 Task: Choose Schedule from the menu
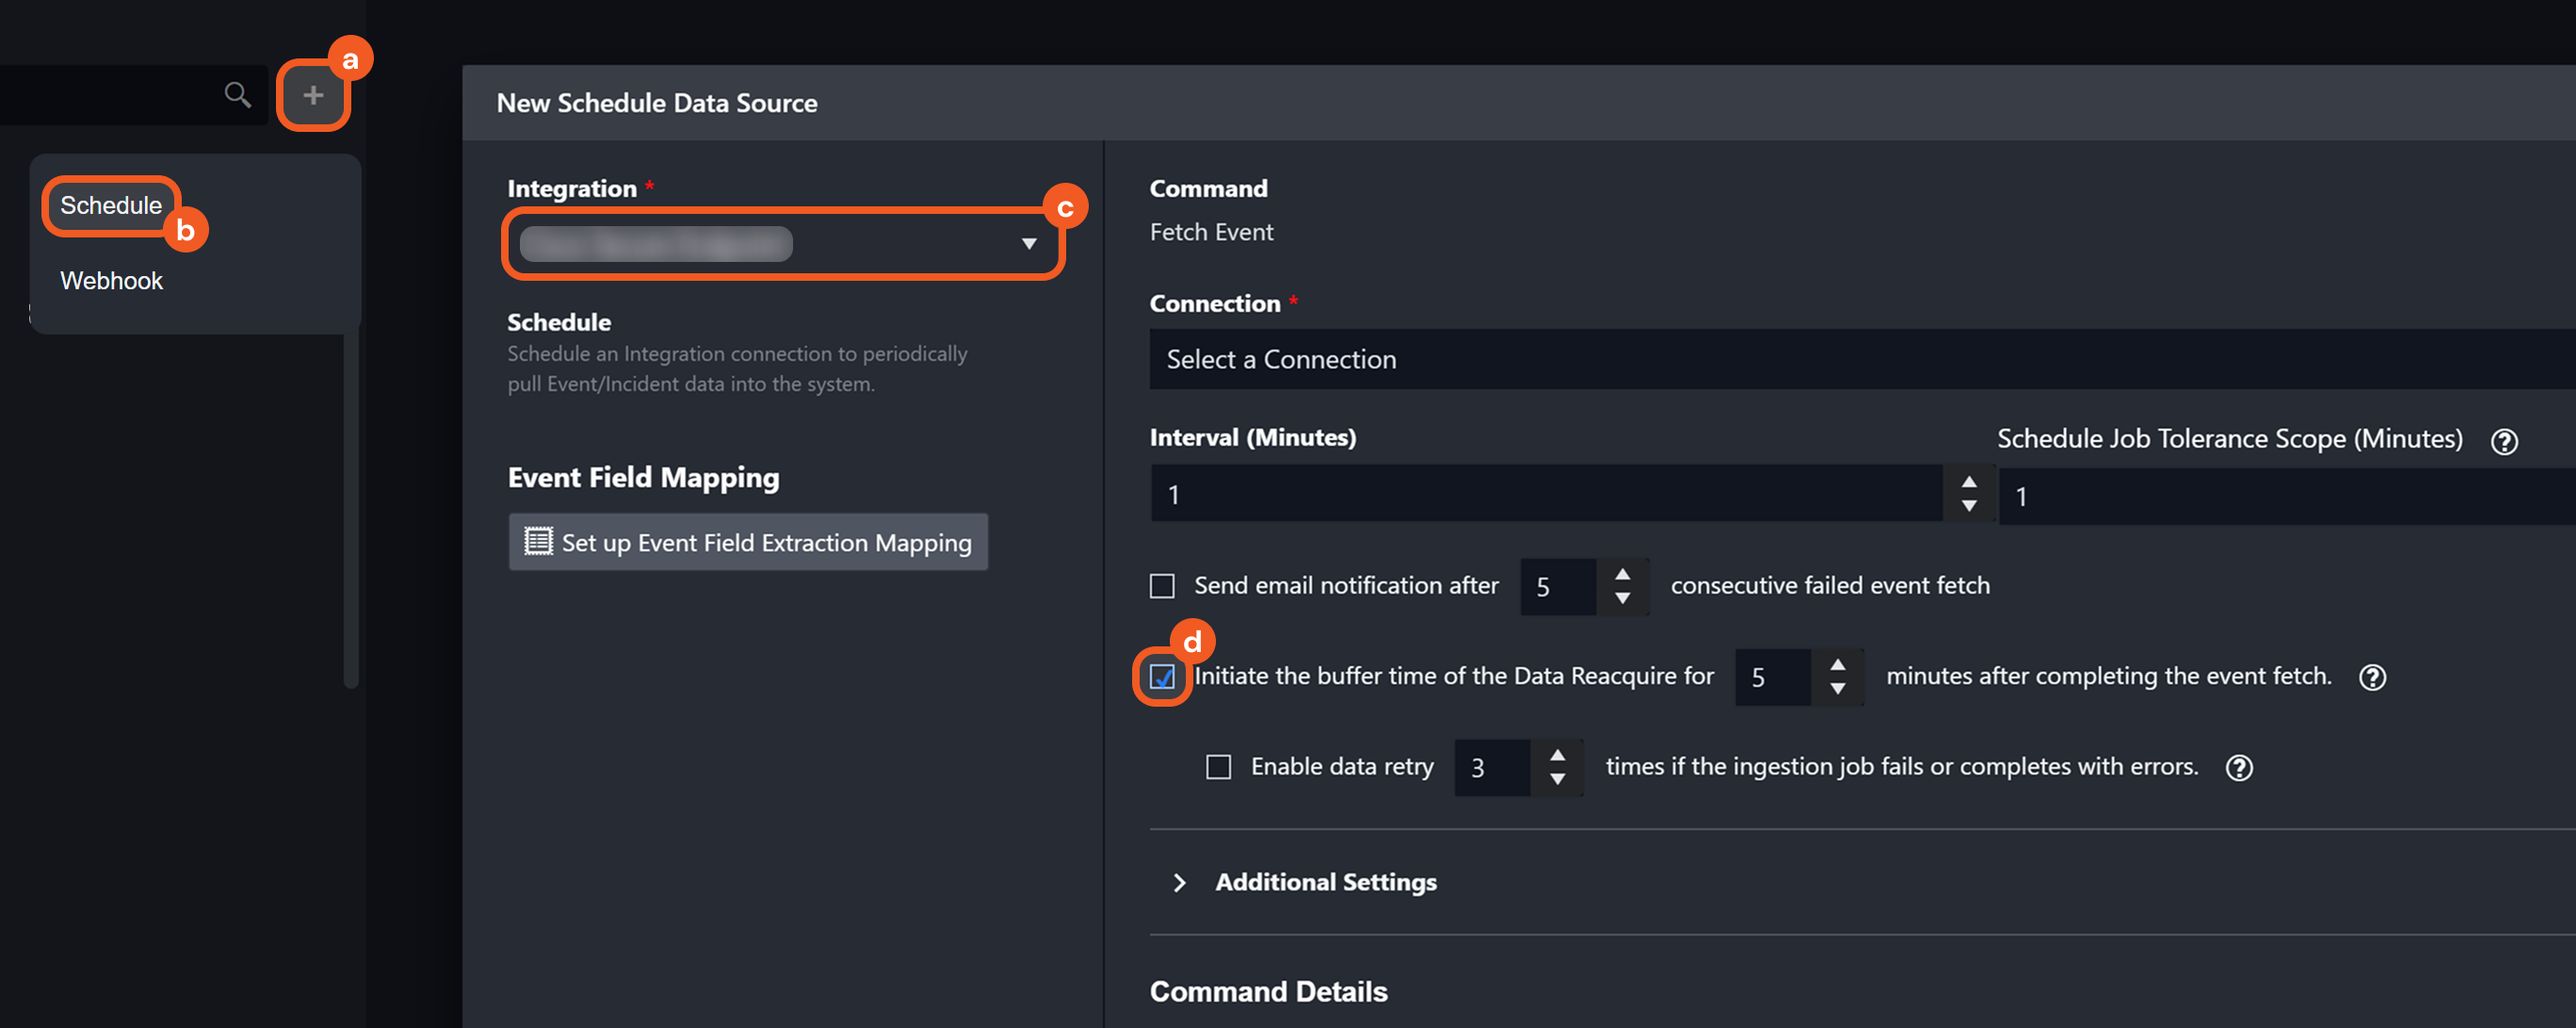111,205
